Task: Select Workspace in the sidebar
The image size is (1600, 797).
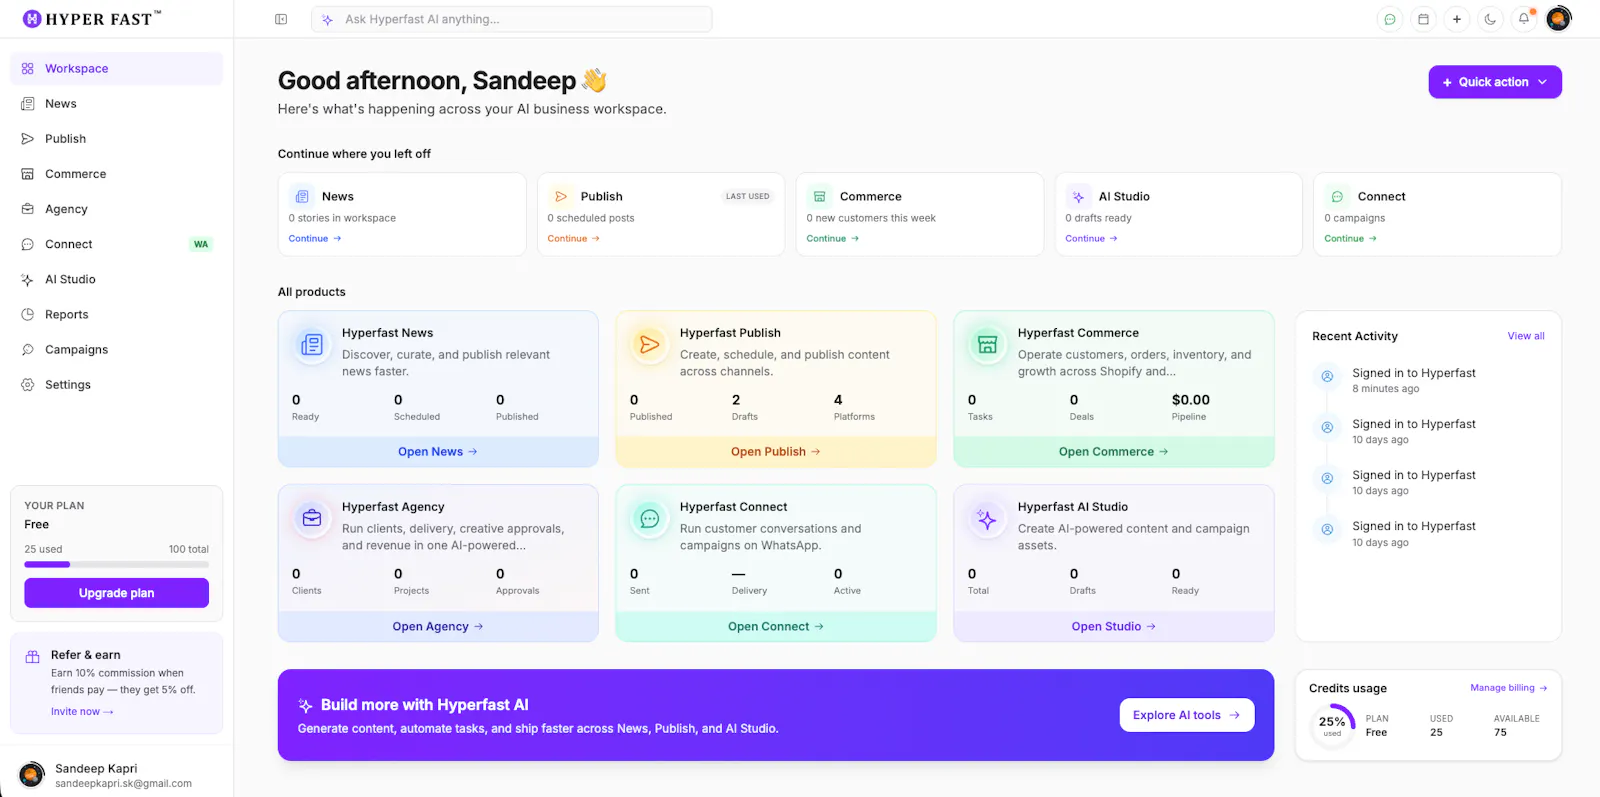Action: point(116,69)
